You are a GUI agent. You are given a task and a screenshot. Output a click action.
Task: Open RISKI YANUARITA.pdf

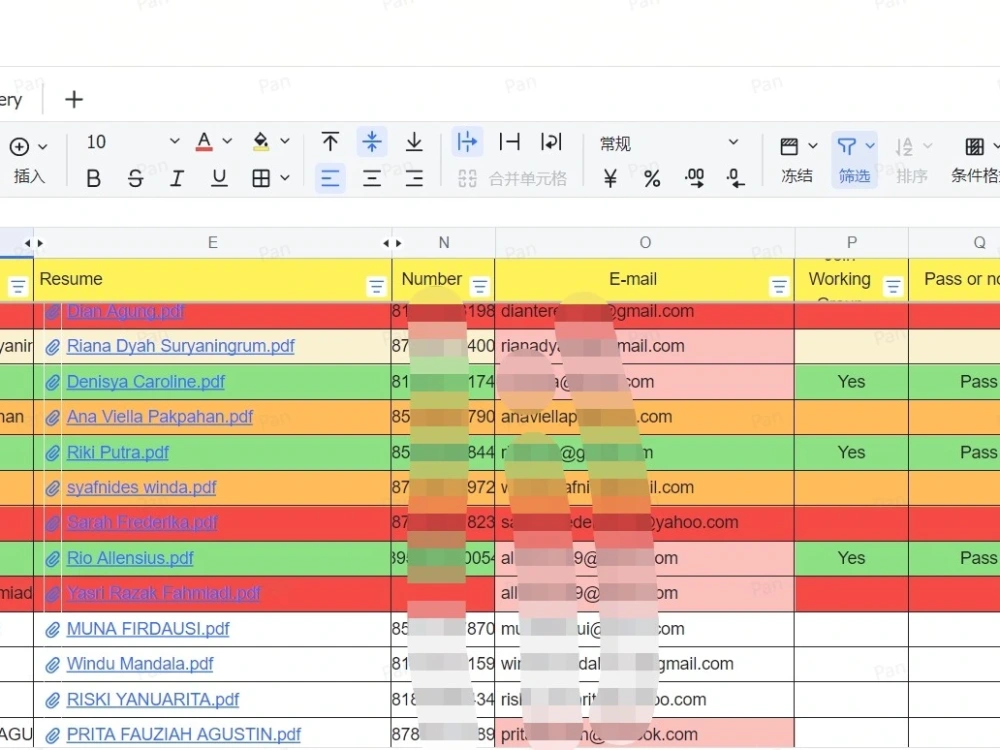[152, 700]
